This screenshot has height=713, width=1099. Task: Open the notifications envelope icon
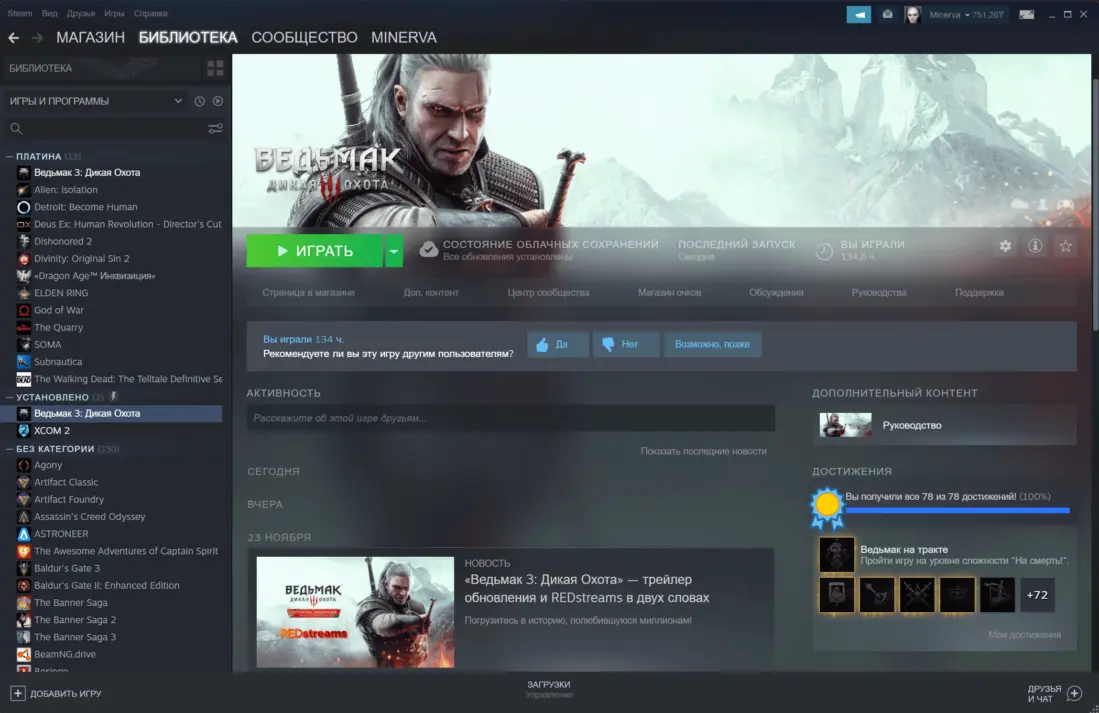coord(887,14)
